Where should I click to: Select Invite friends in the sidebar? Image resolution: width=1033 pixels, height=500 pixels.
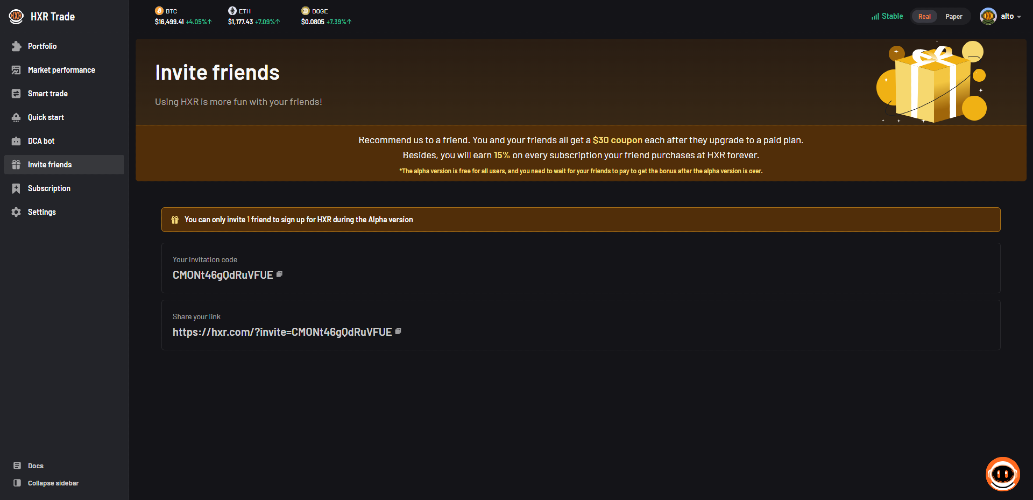(x=64, y=165)
